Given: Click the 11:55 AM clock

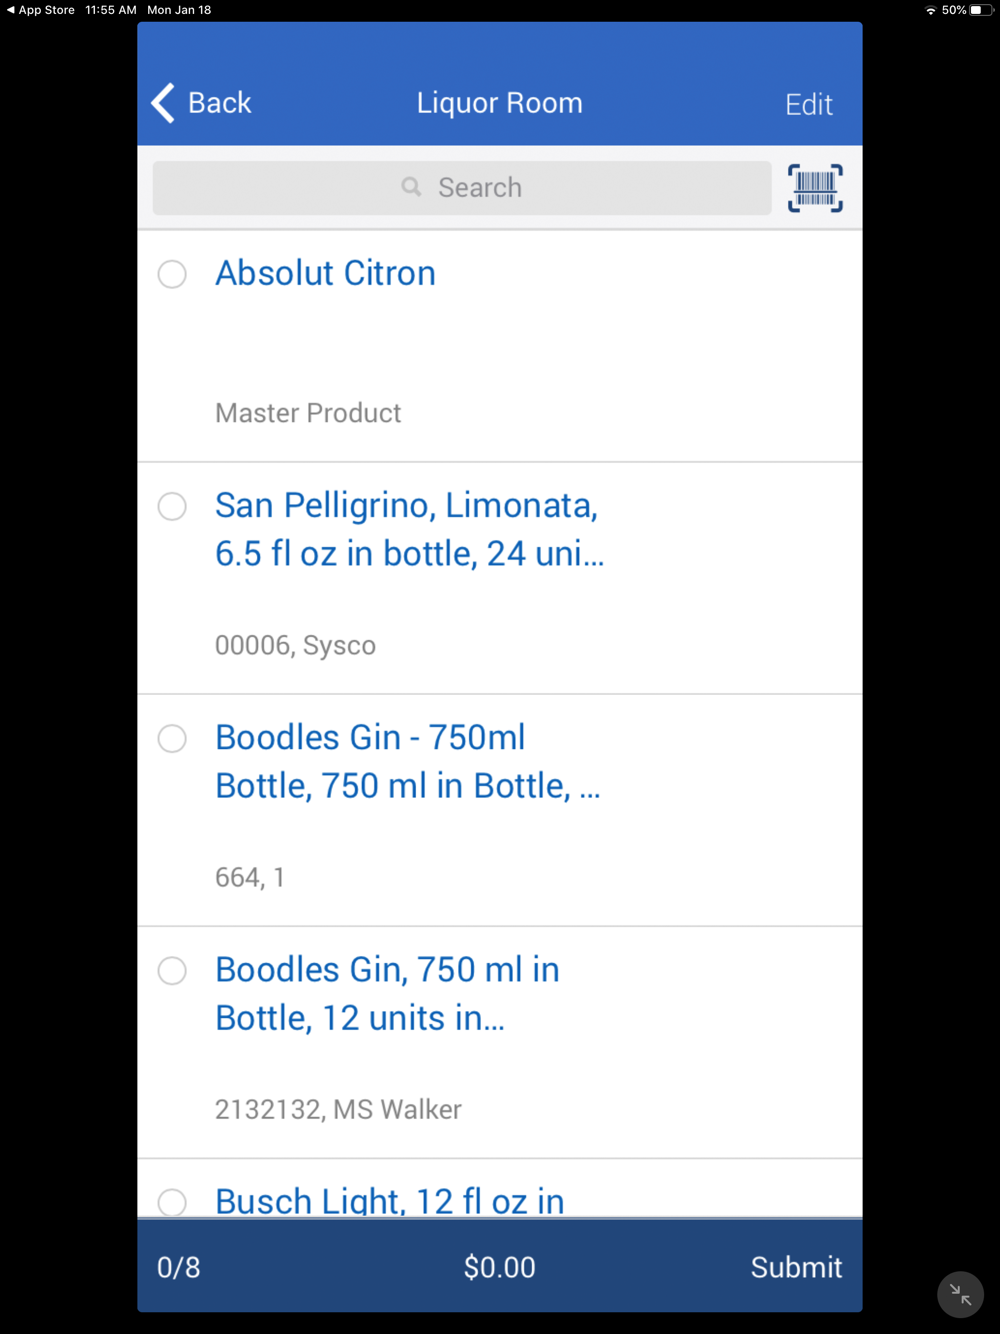Looking at the screenshot, I should (x=111, y=10).
